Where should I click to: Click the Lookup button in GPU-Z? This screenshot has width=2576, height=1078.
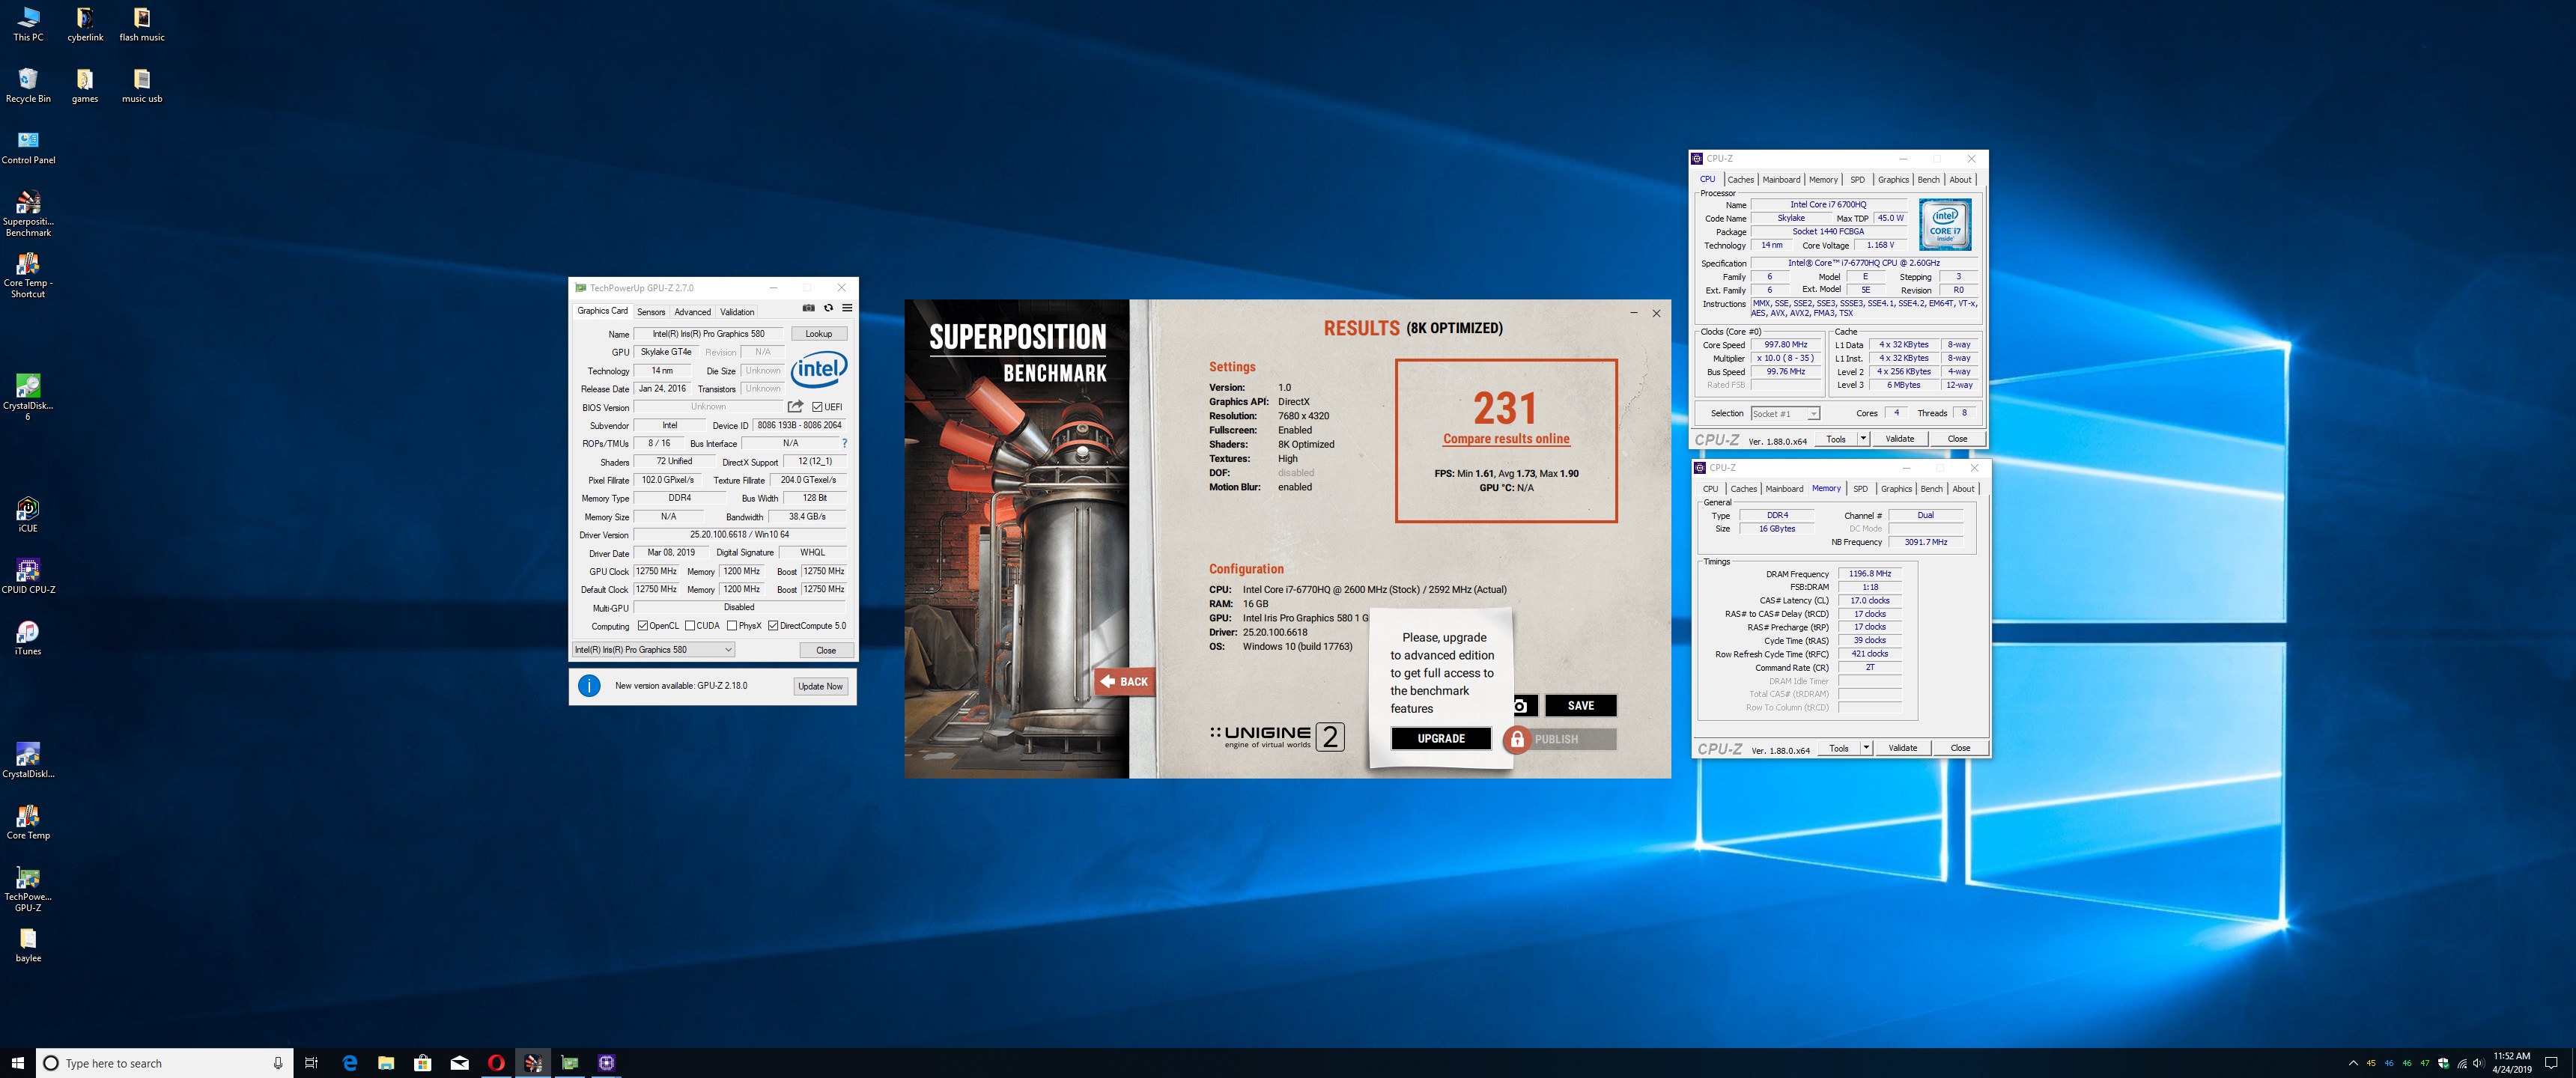point(819,334)
